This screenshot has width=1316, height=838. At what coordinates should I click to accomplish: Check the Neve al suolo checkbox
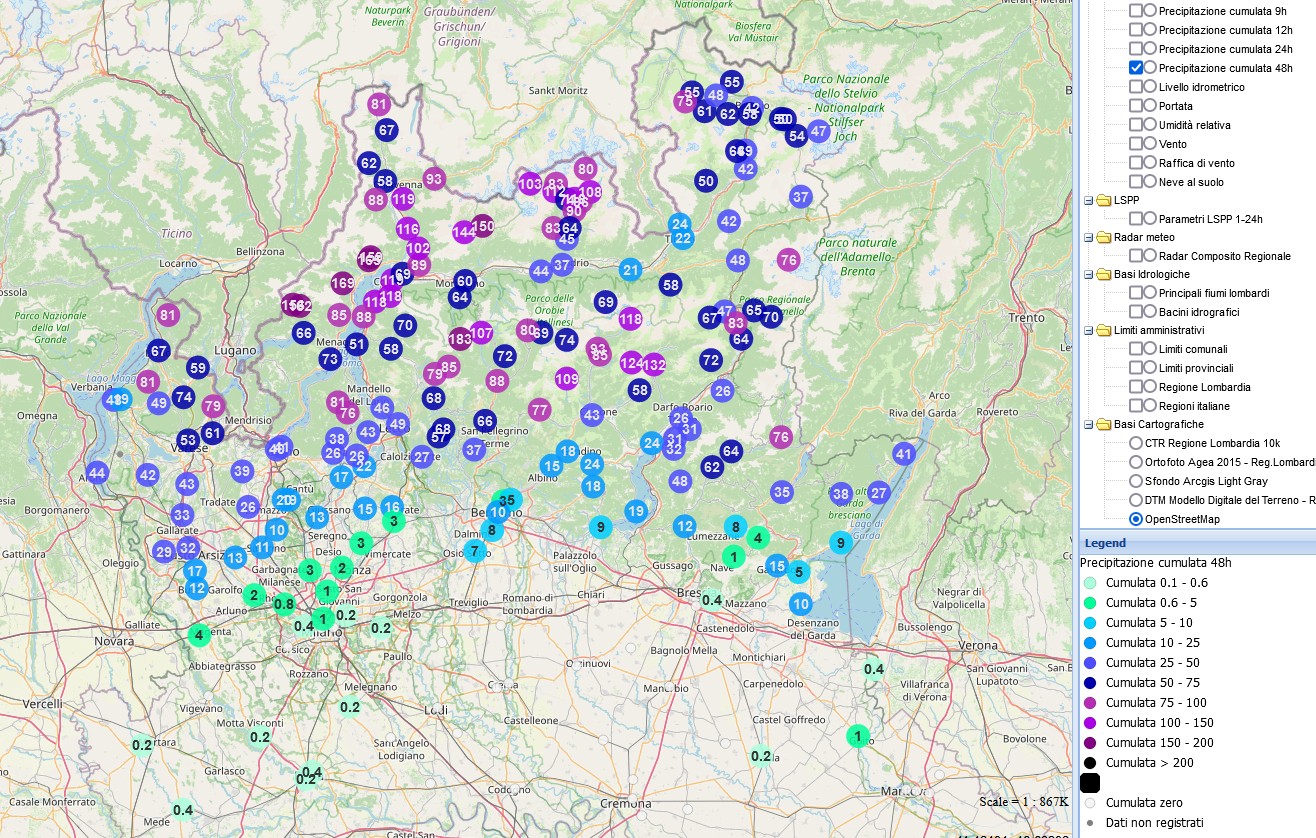[1136, 181]
